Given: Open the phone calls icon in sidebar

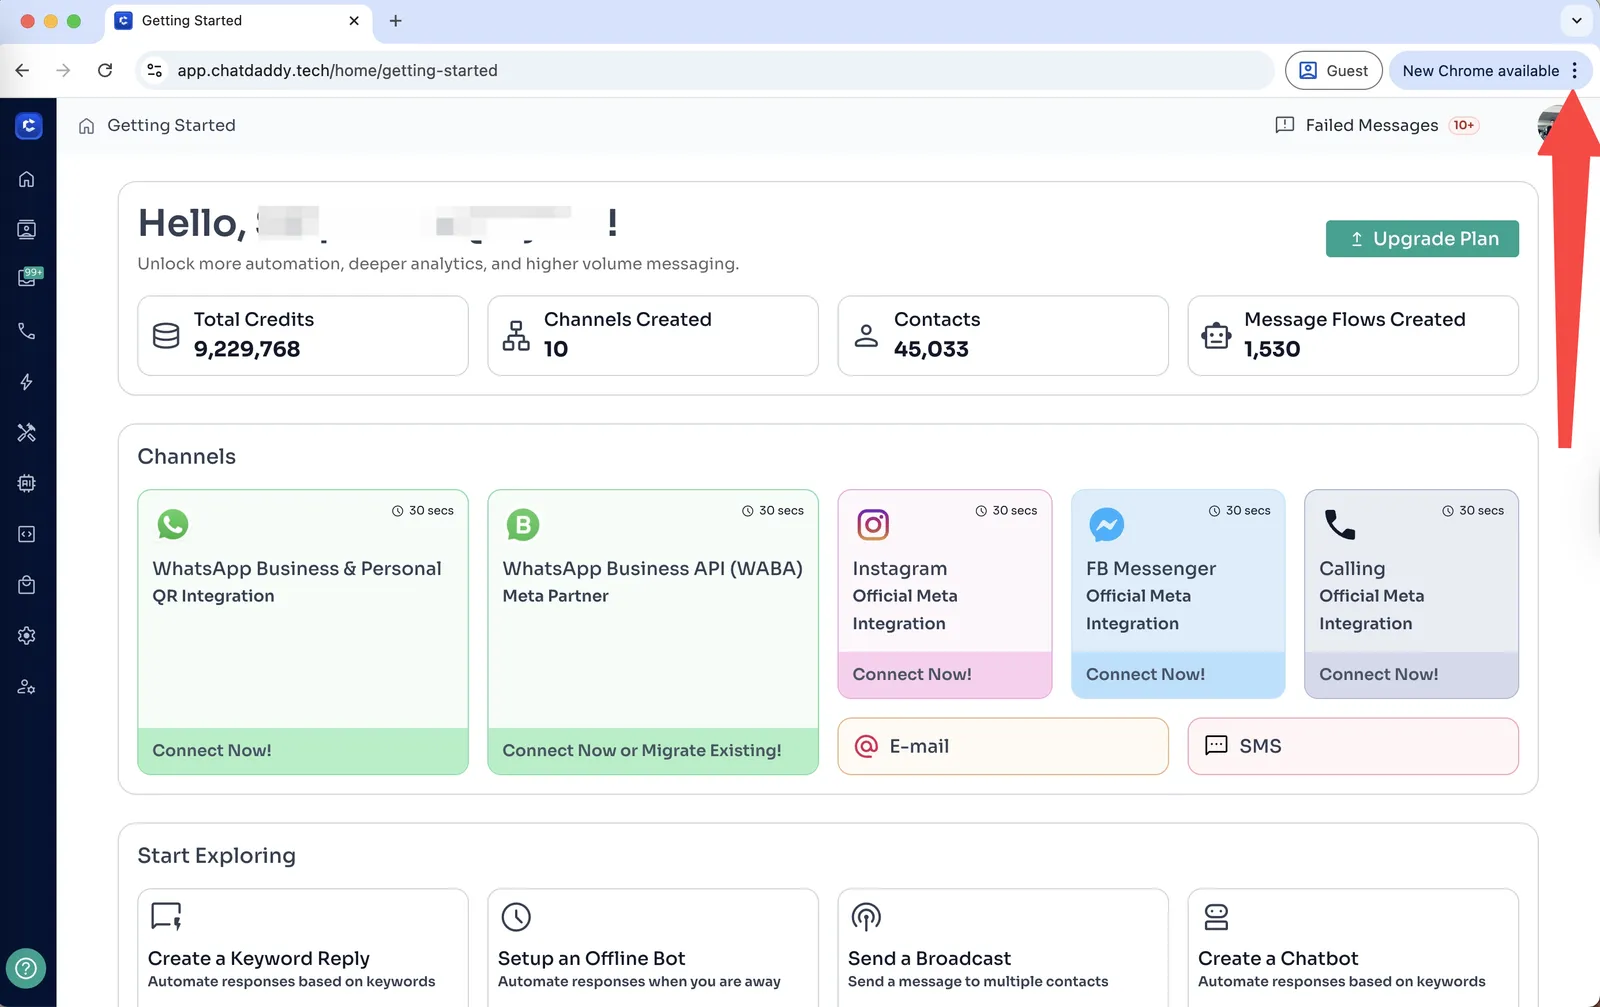Looking at the screenshot, I should point(27,331).
